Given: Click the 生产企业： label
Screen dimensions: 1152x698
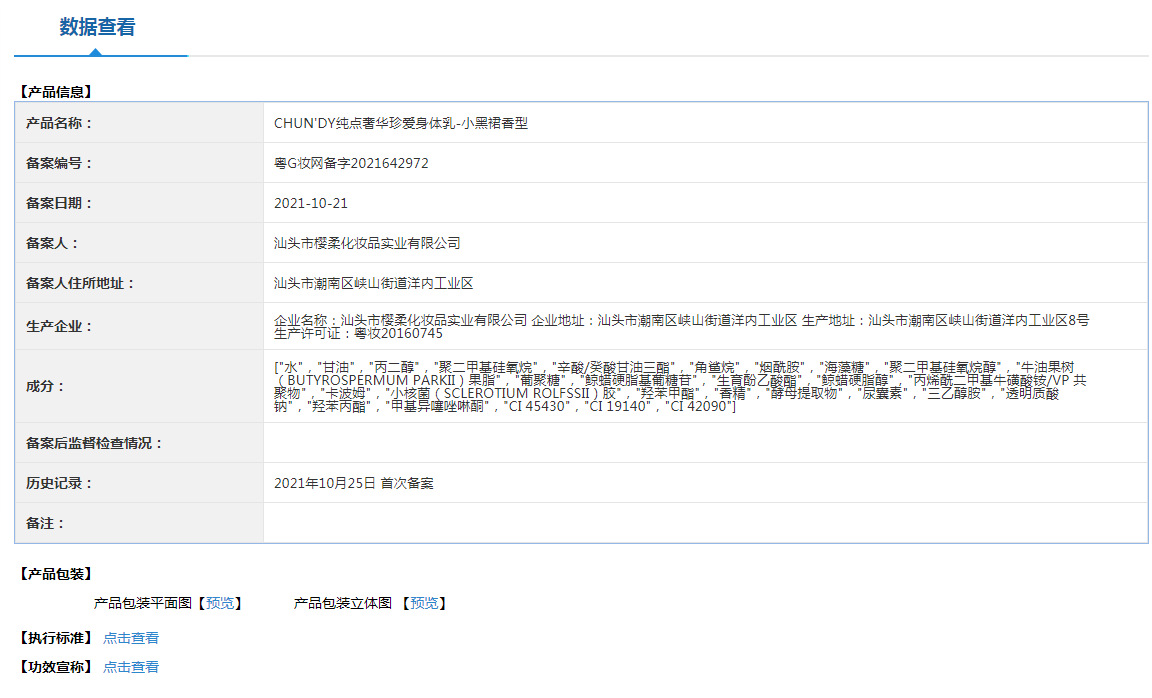Looking at the screenshot, I should coord(60,326).
